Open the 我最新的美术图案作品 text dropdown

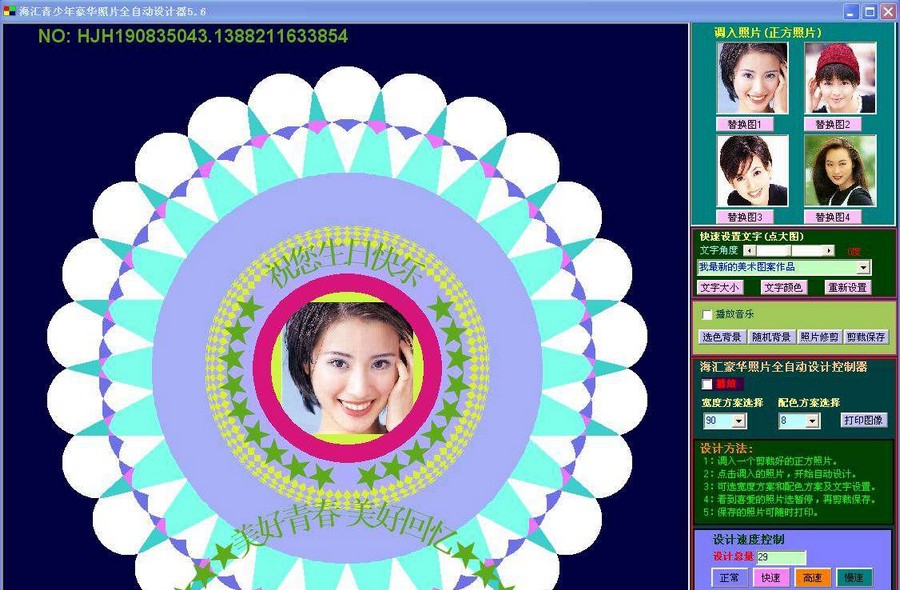click(864, 267)
